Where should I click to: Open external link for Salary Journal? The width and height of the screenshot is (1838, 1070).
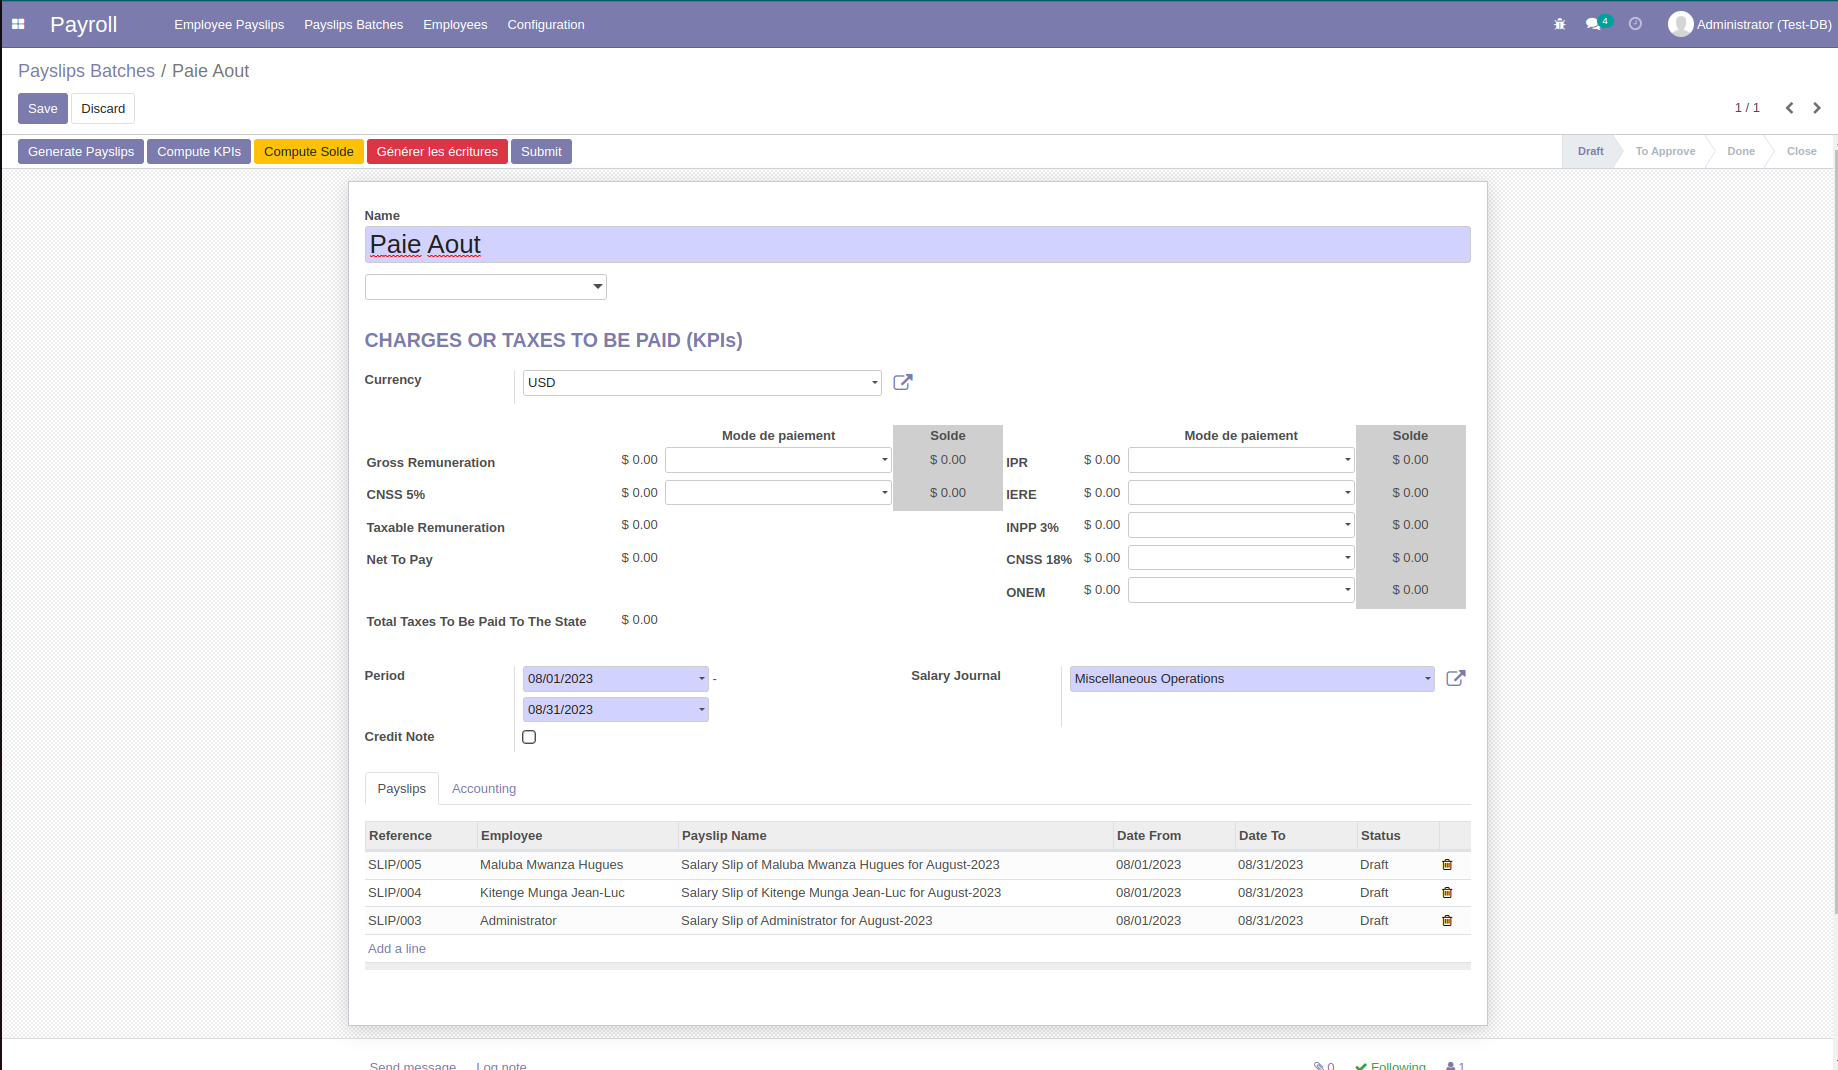(1455, 678)
